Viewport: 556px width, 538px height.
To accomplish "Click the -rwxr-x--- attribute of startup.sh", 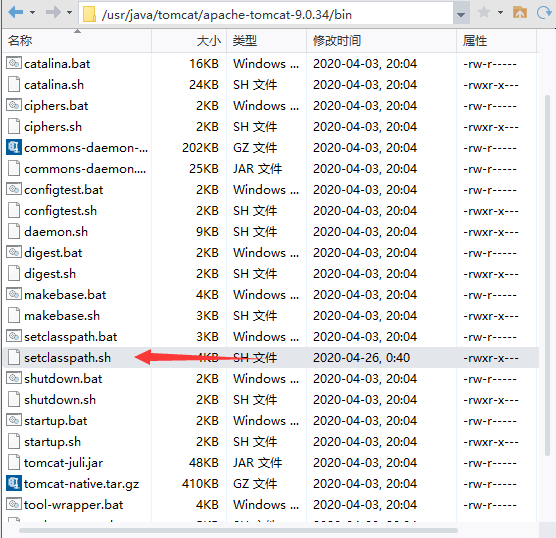I will click(x=491, y=442).
